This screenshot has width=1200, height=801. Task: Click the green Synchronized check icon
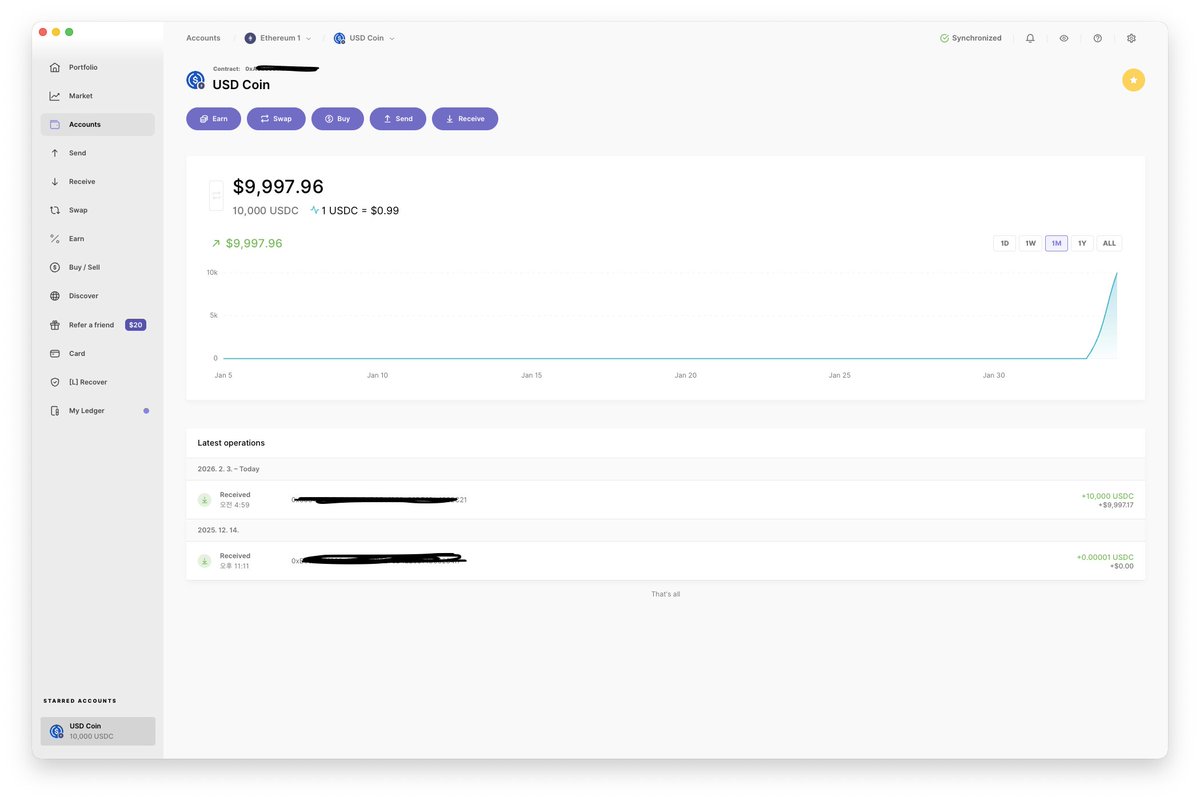[944, 38]
